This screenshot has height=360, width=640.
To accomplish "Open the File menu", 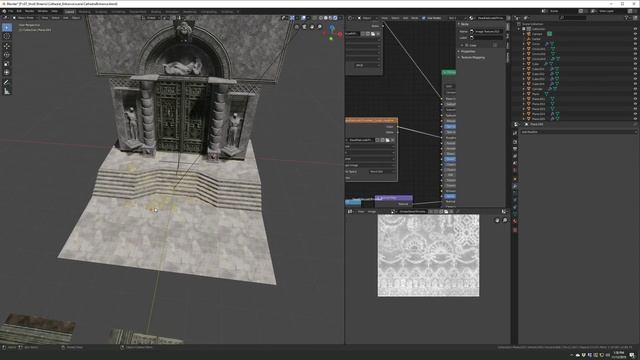I will [x=11, y=11].
